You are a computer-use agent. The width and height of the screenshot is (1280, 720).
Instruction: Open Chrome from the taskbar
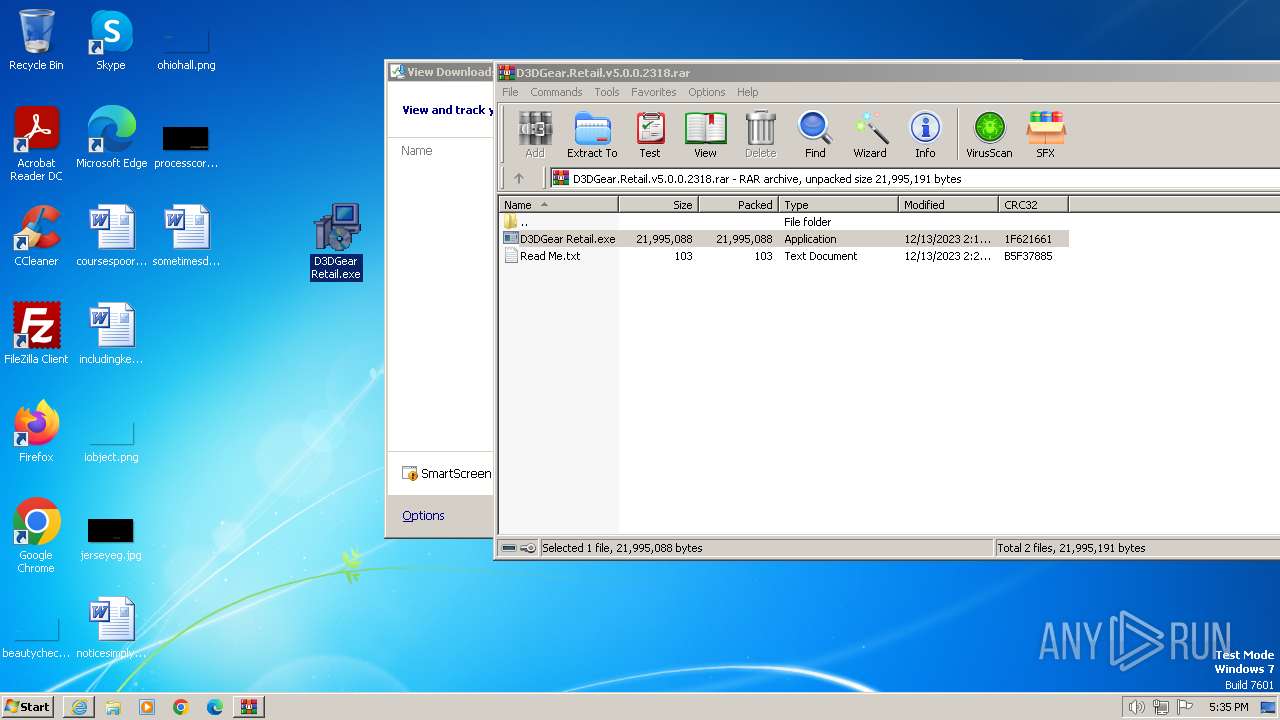(181, 707)
